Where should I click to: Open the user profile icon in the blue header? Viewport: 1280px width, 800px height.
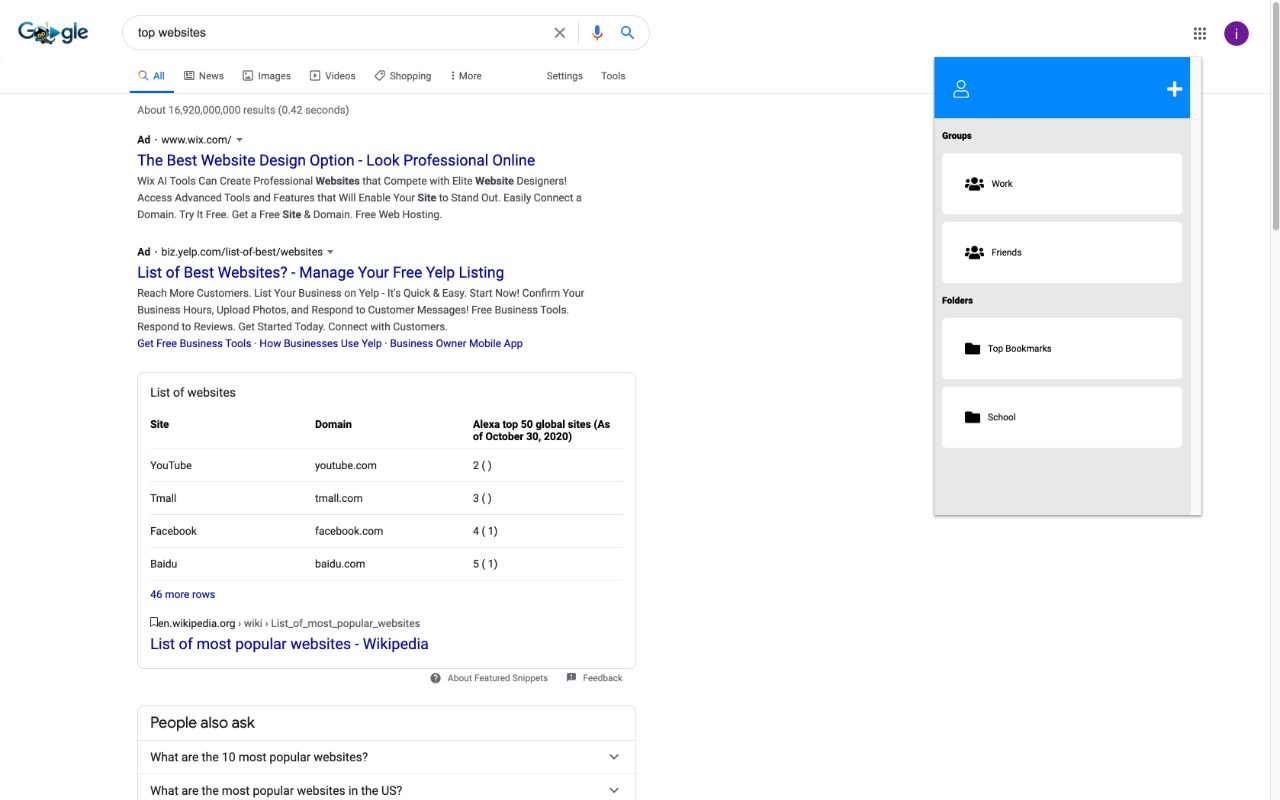click(x=961, y=90)
